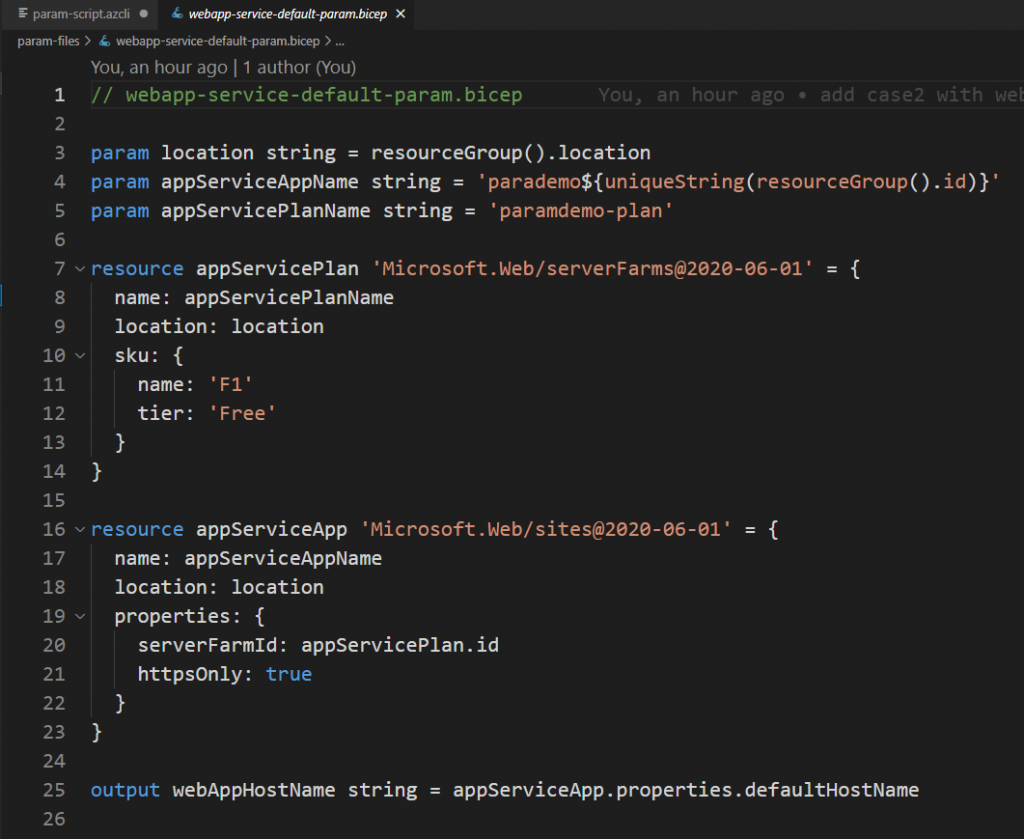
Task: Click the bicep file icon in active tab
Action: click(x=177, y=14)
